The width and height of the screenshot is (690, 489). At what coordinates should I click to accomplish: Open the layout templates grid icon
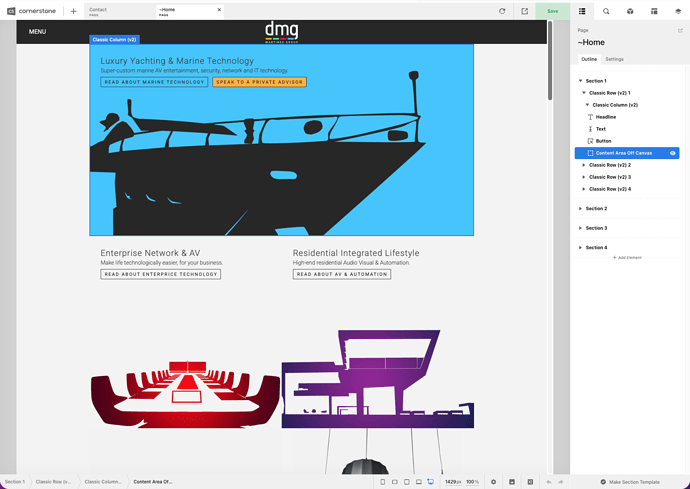(x=654, y=11)
